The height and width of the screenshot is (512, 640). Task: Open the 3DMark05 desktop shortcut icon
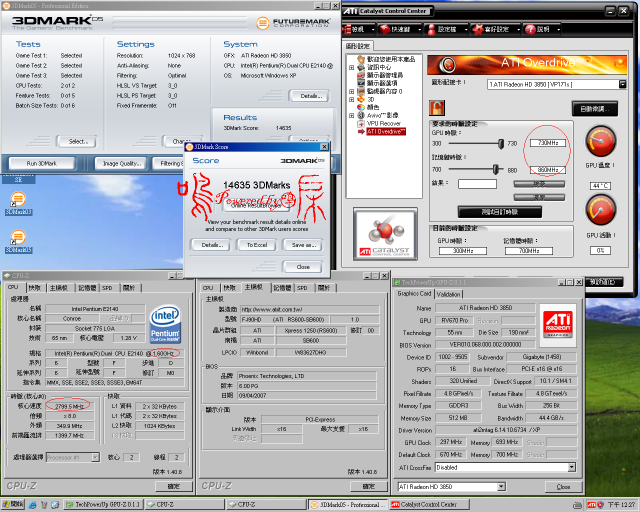(x=18, y=237)
